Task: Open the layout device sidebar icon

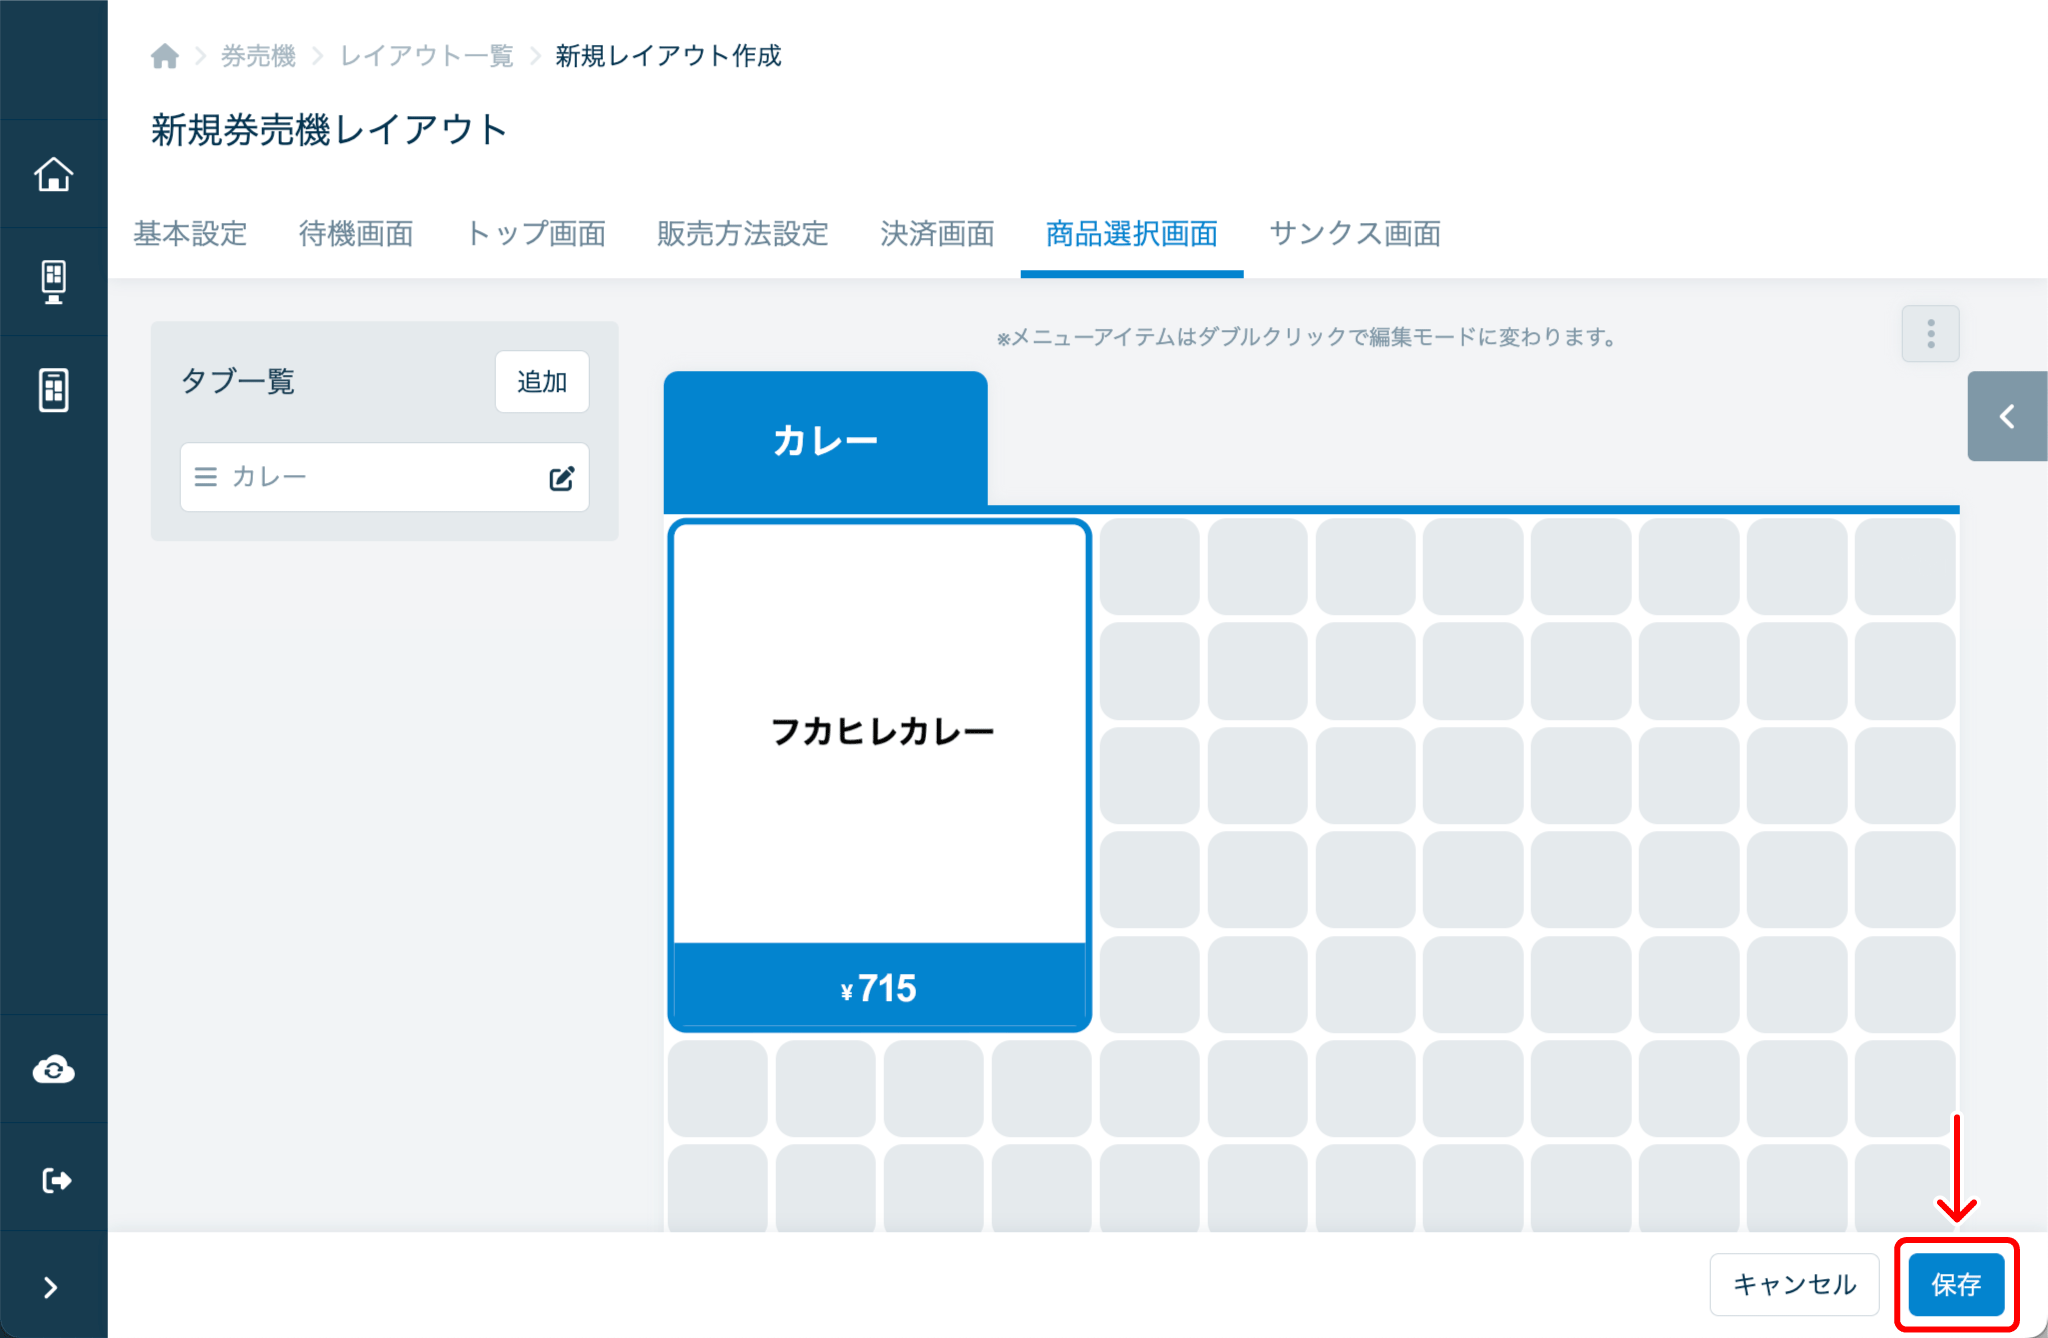Action: click(x=54, y=390)
